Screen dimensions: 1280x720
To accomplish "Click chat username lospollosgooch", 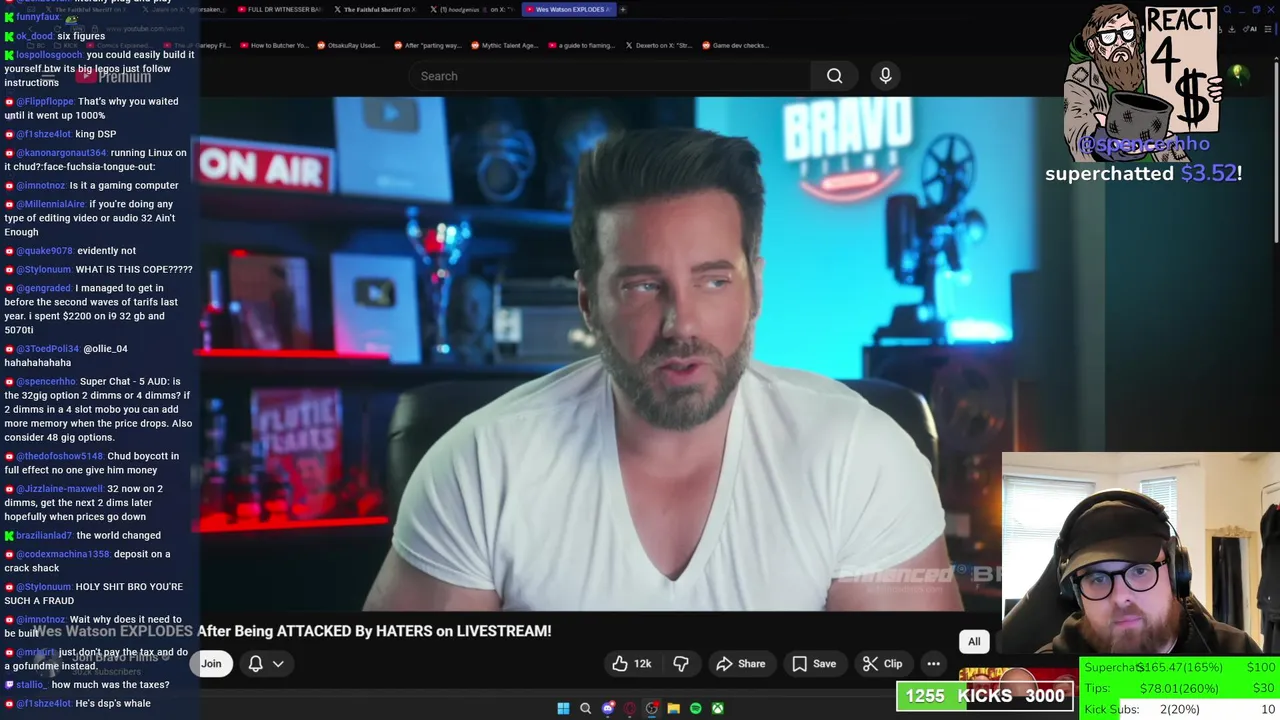I will click(x=50, y=55).
